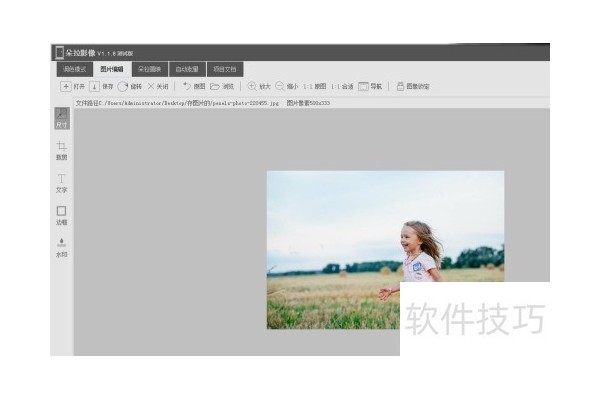Browse folders with 浏览 icon

pos(222,87)
